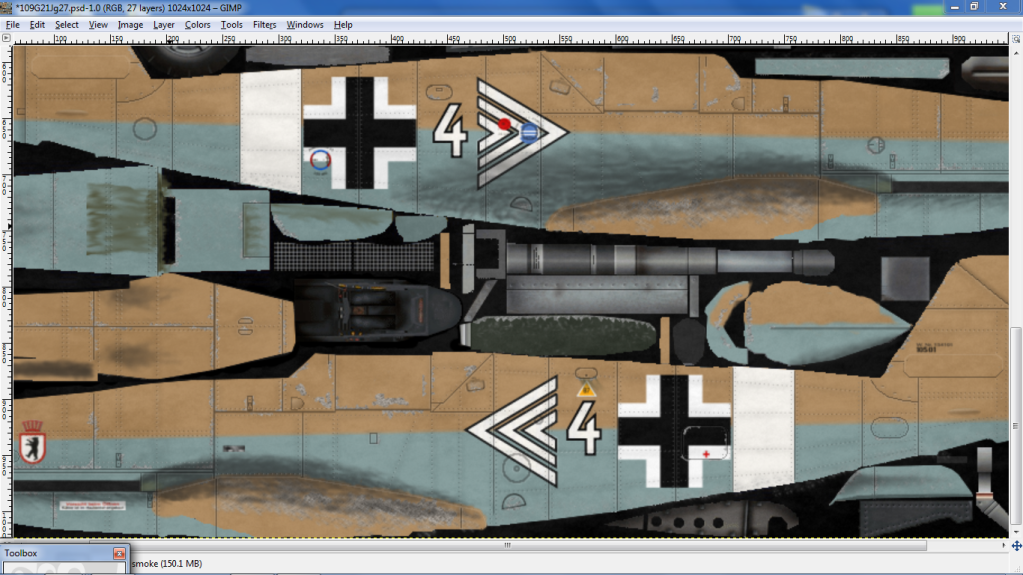The height and width of the screenshot is (575, 1023).
Task: Click the GIMP icon in the title bar
Action: (7, 7)
